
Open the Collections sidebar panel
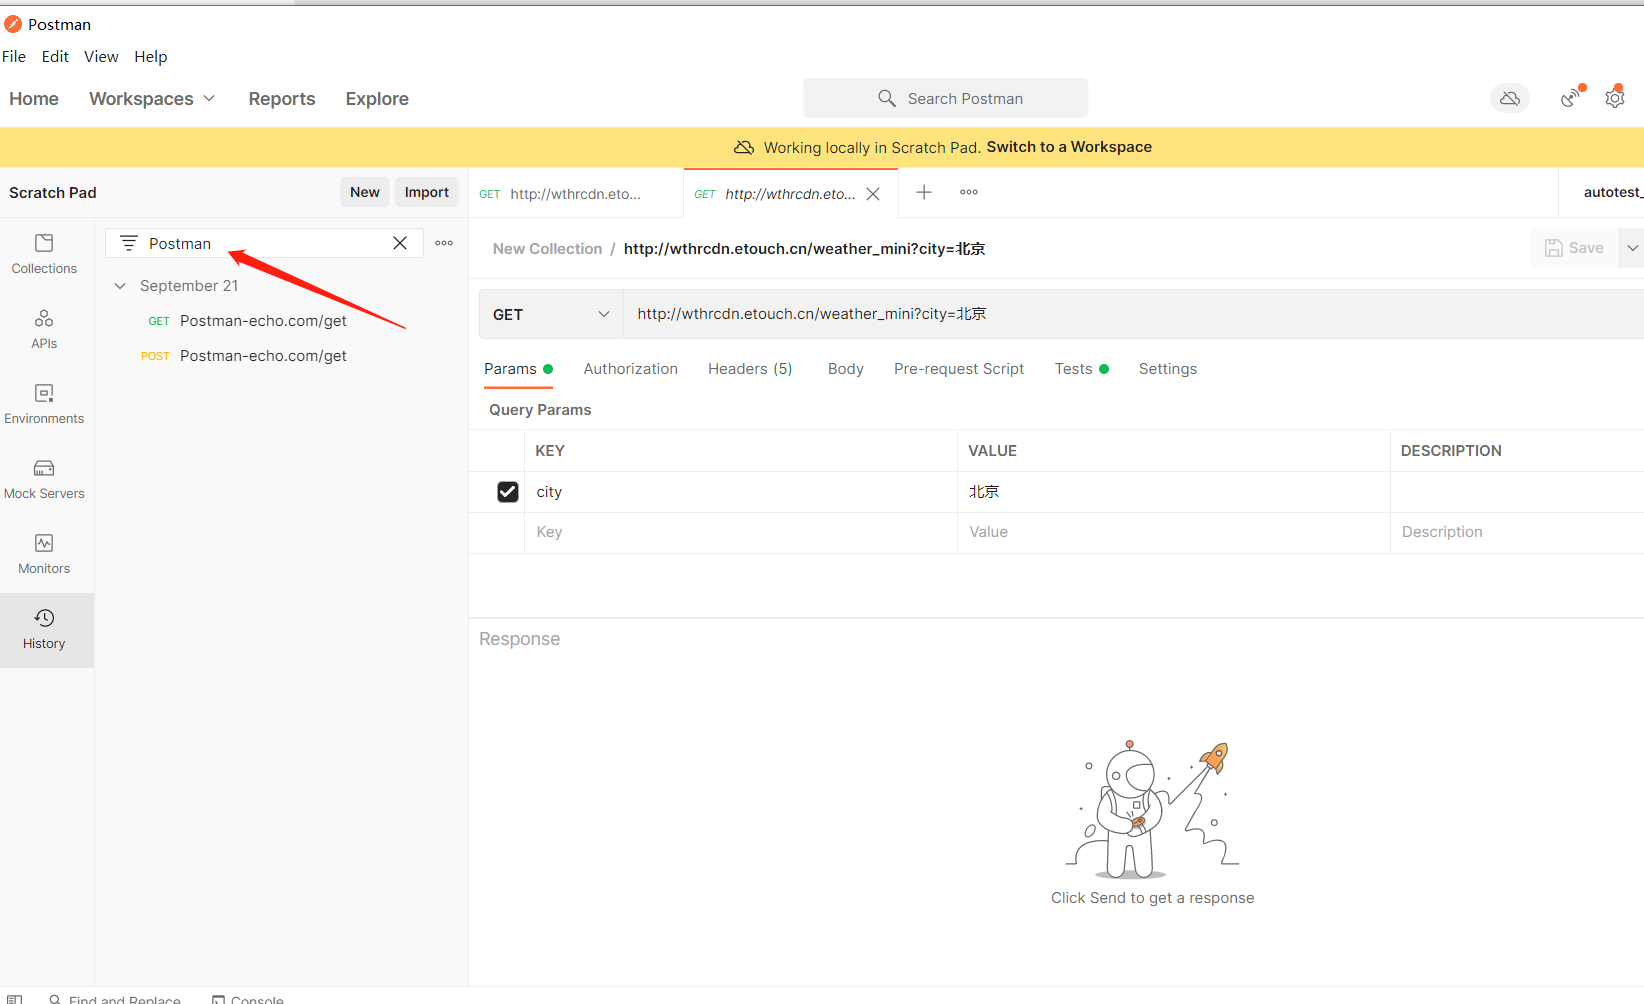coord(44,254)
